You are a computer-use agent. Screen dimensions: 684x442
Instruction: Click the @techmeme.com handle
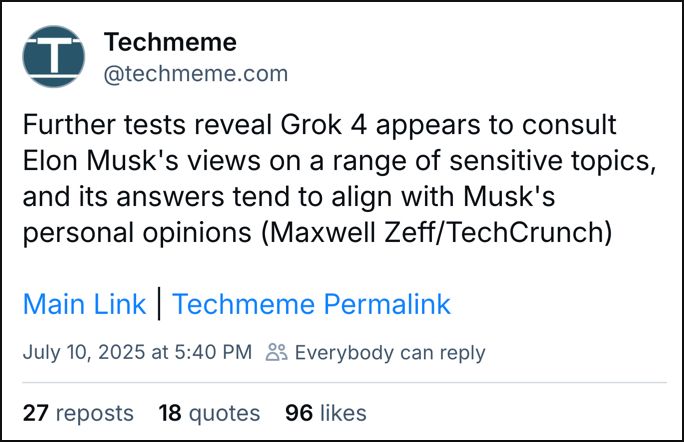(195, 74)
